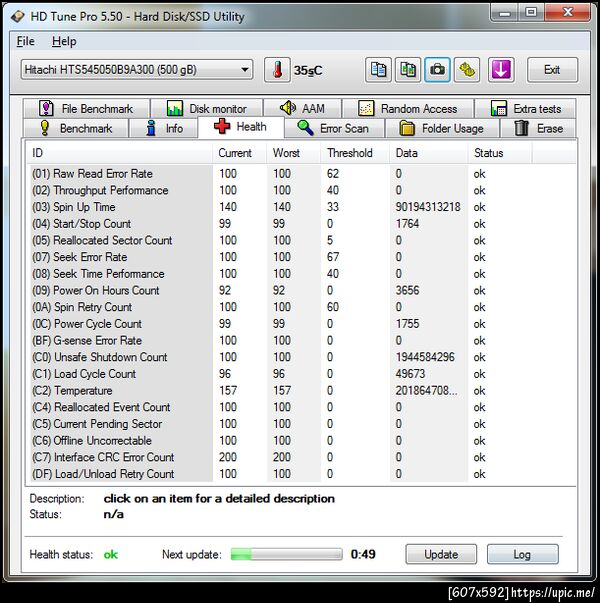Select the Offline Uncorrectable row
This screenshot has height=603, width=600.
(301, 440)
